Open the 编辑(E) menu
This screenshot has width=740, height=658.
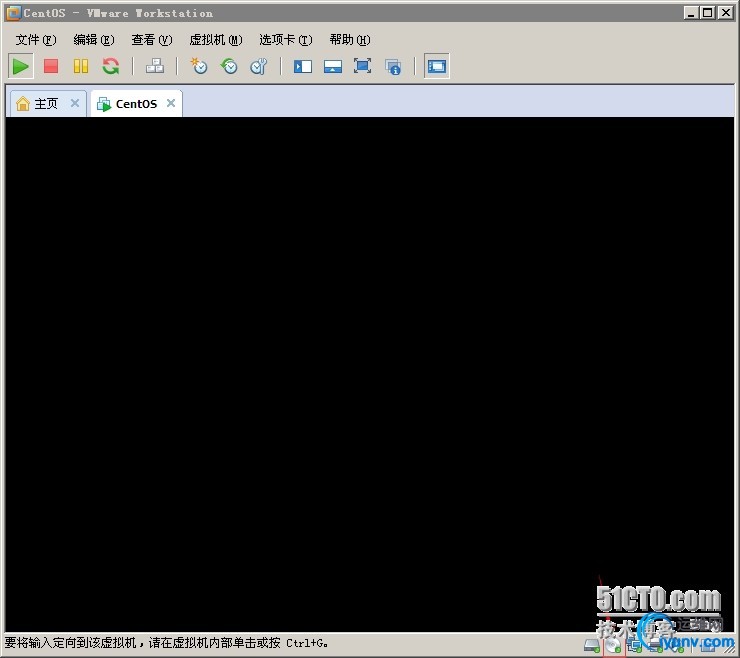94,40
